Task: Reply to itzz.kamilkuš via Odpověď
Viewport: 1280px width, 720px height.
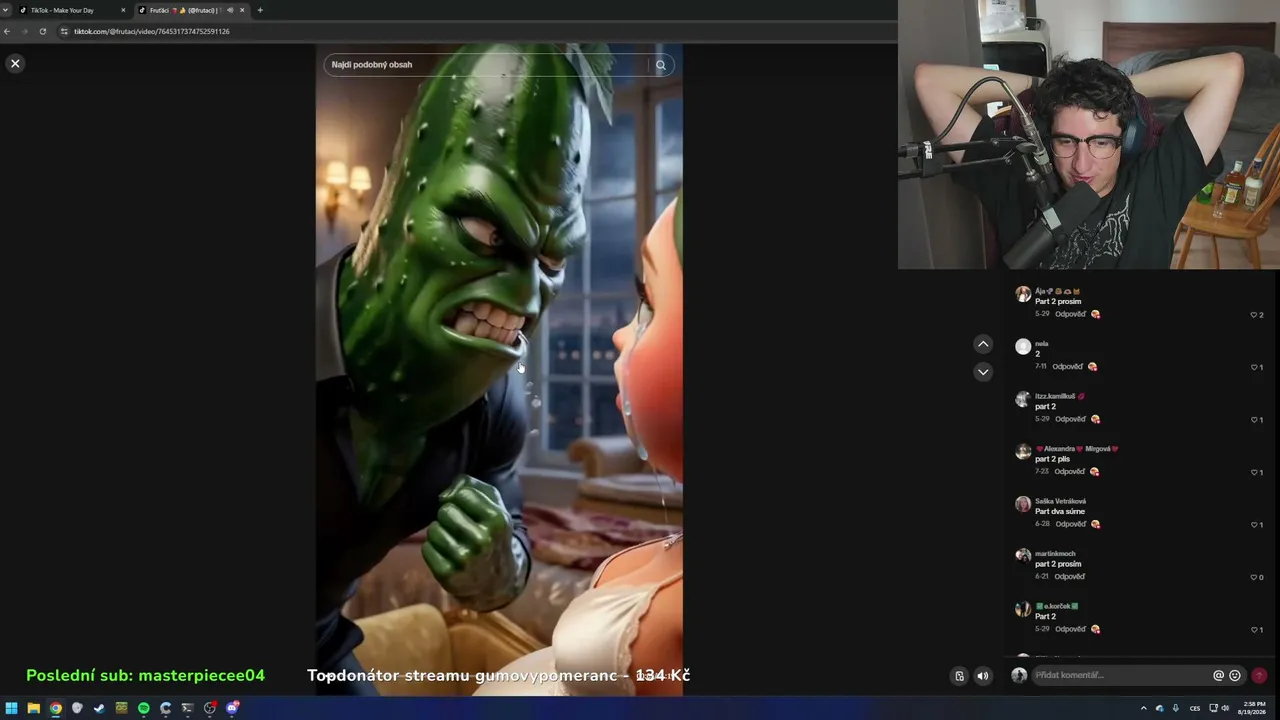Action: (x=1070, y=419)
